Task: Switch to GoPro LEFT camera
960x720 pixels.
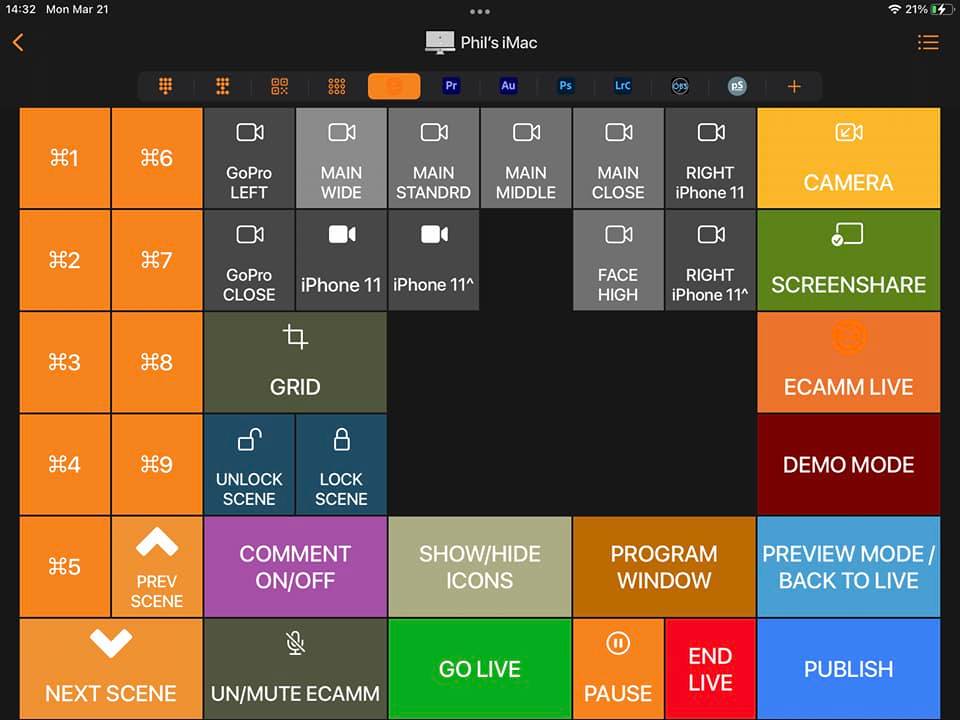Action: click(249, 158)
